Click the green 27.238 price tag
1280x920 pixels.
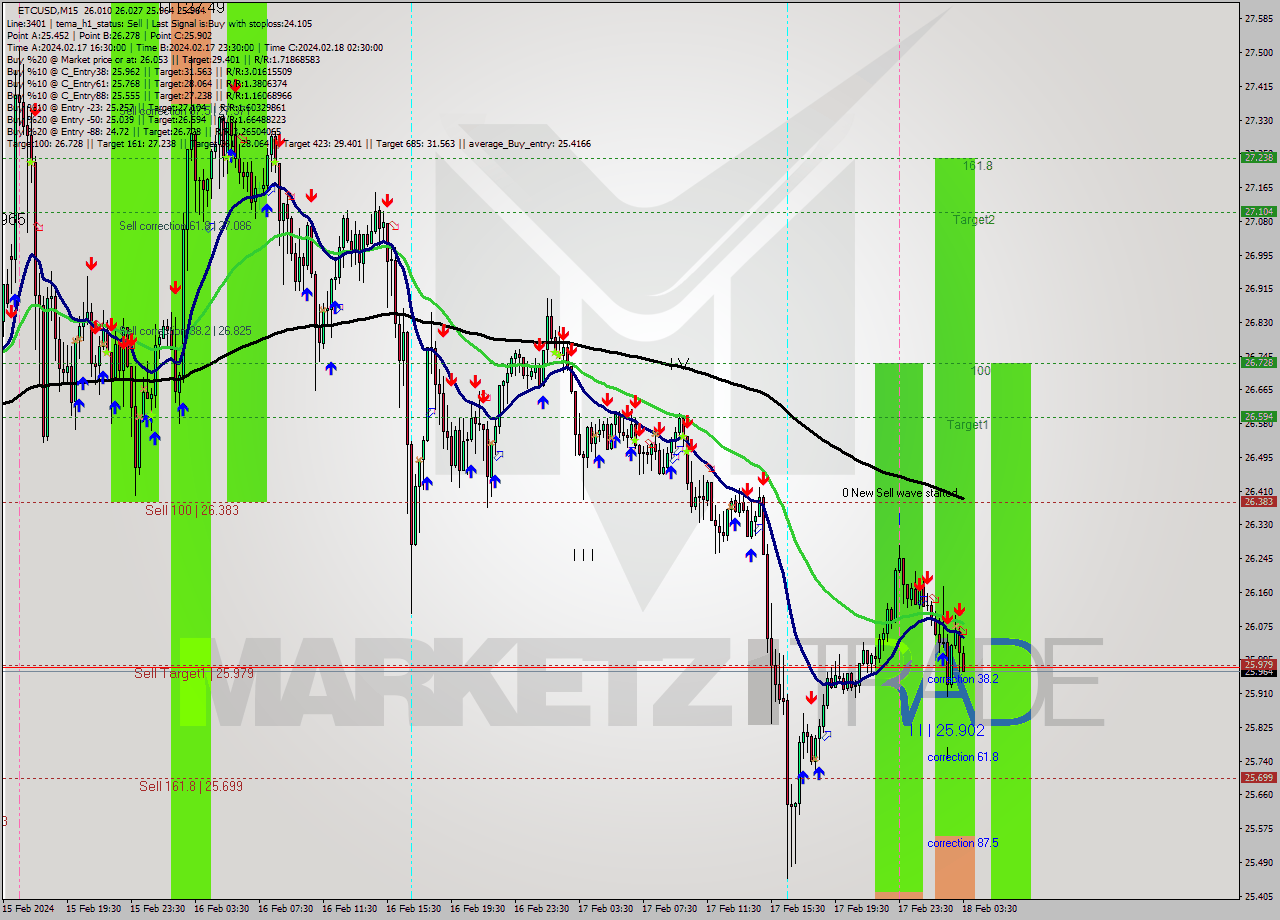click(x=1258, y=157)
